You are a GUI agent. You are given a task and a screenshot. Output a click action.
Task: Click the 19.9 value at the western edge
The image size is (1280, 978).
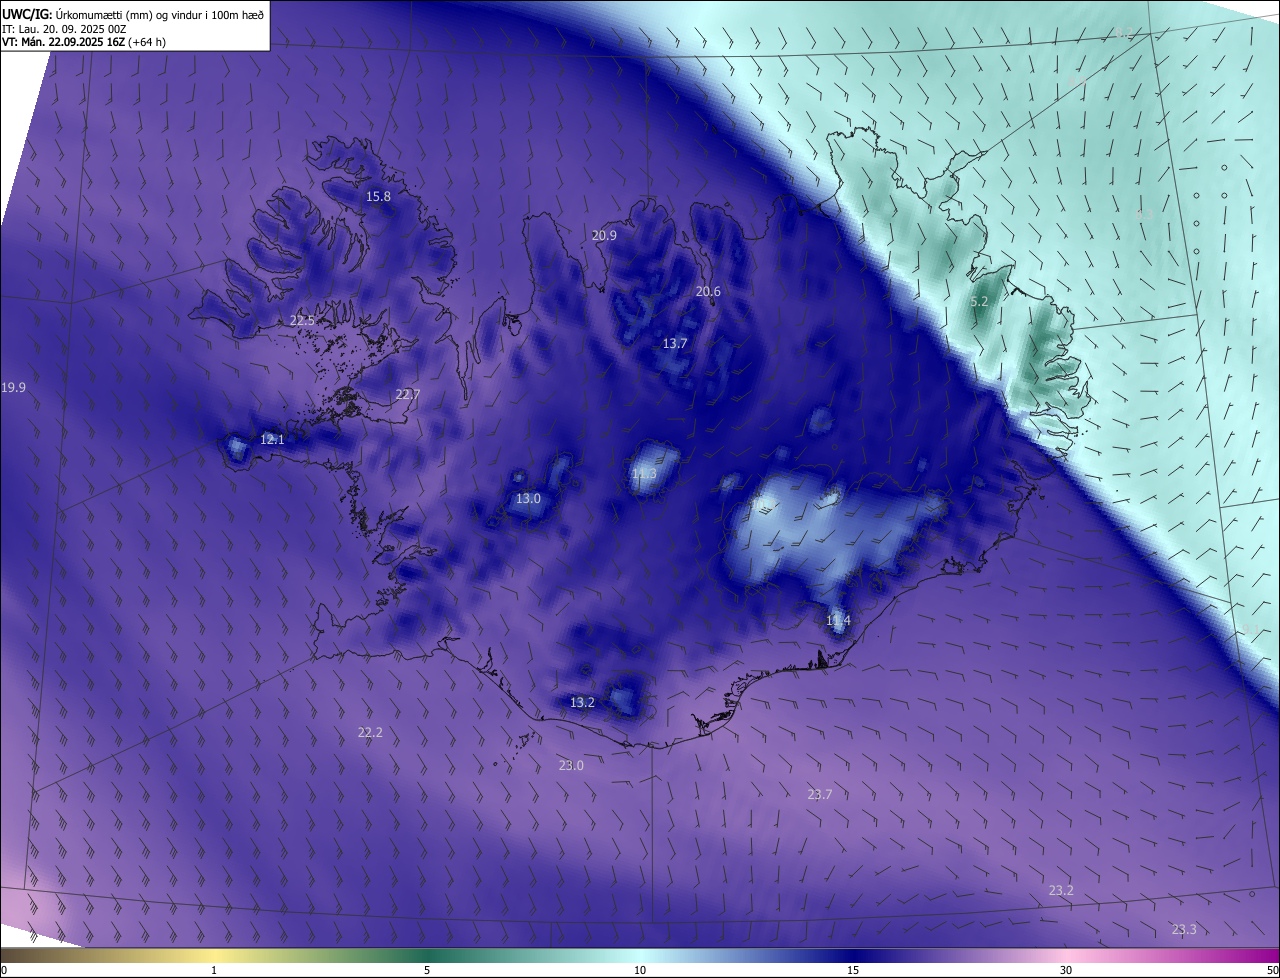[x=14, y=388]
